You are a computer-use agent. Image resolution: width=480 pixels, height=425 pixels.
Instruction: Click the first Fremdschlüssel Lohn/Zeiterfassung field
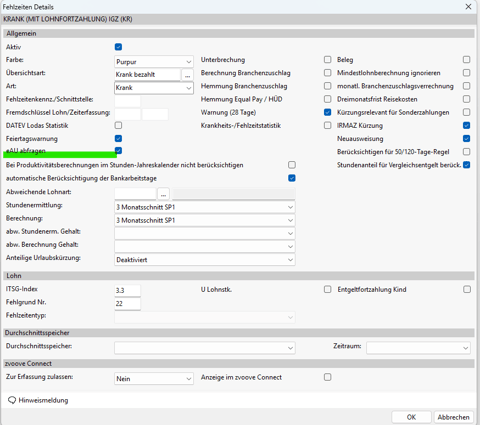[127, 114]
